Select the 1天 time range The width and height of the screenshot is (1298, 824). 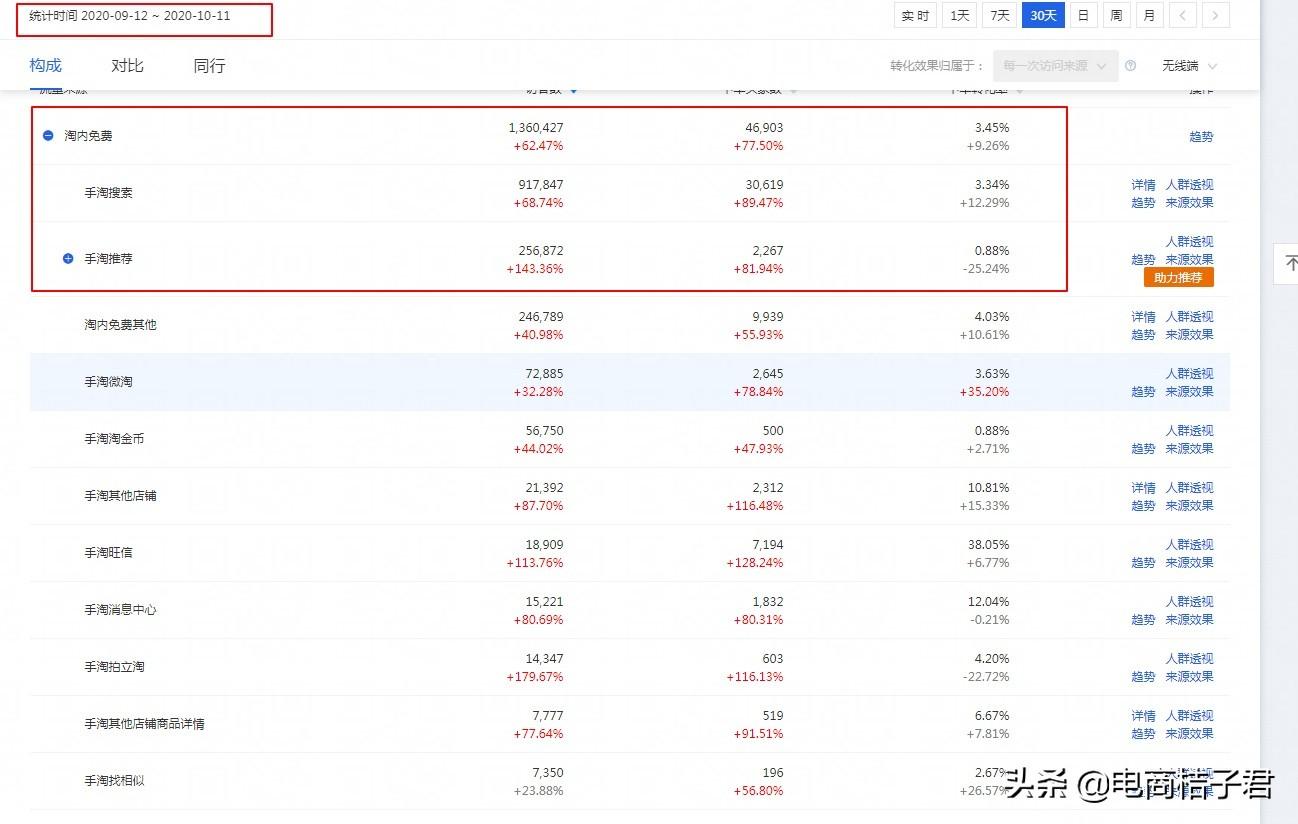point(959,16)
